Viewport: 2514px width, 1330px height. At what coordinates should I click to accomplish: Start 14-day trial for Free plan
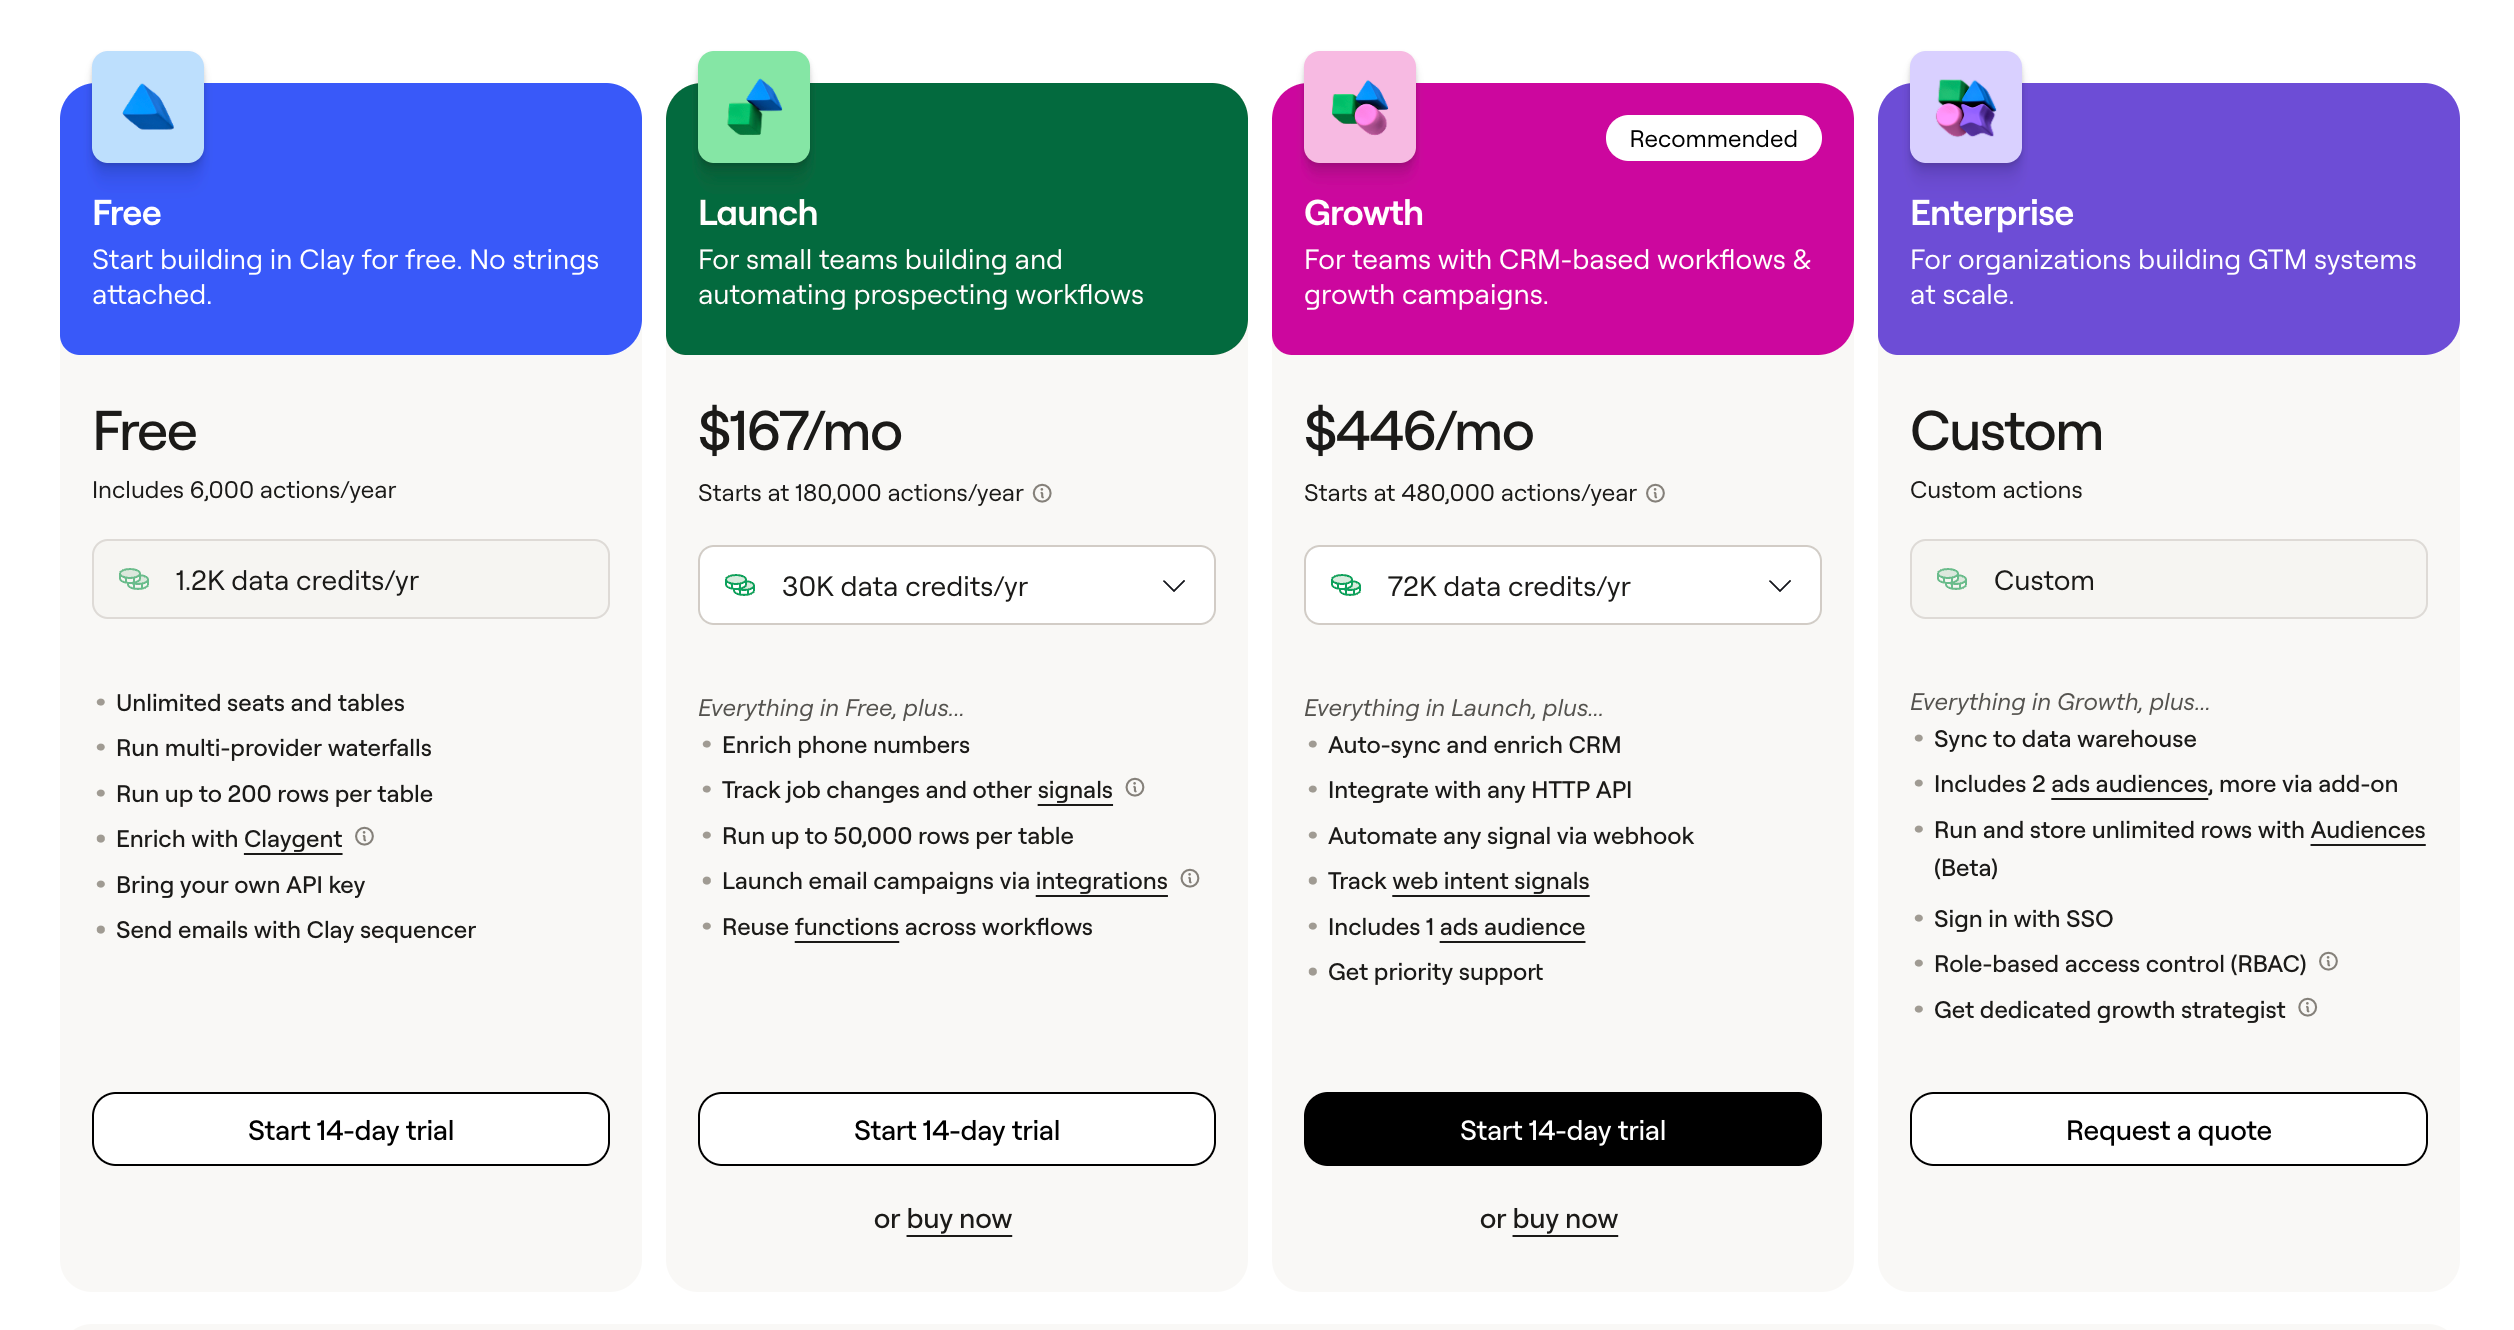click(x=351, y=1129)
